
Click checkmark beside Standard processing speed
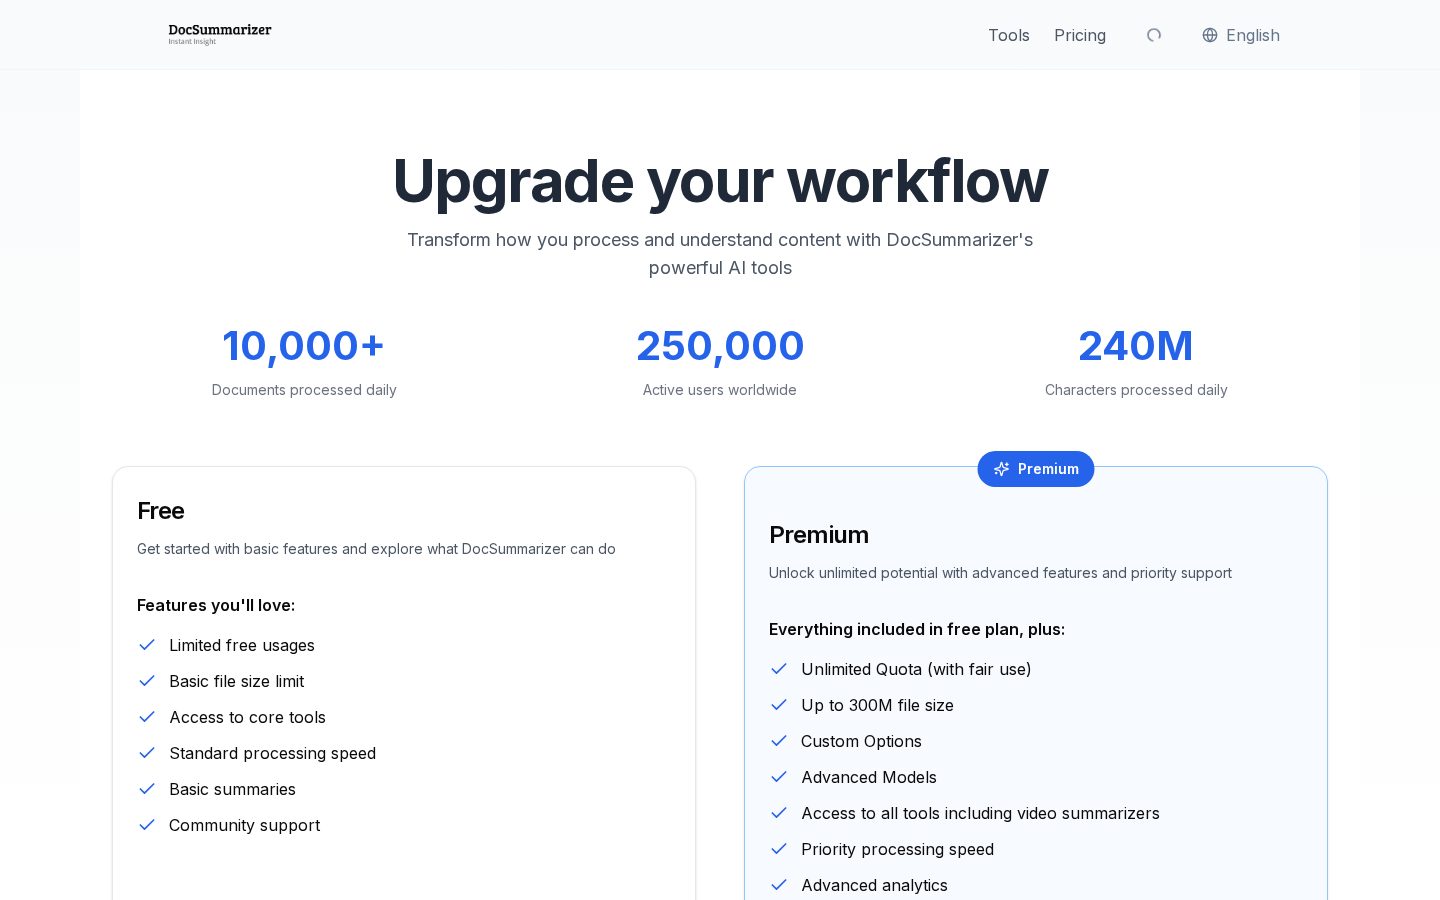147,753
